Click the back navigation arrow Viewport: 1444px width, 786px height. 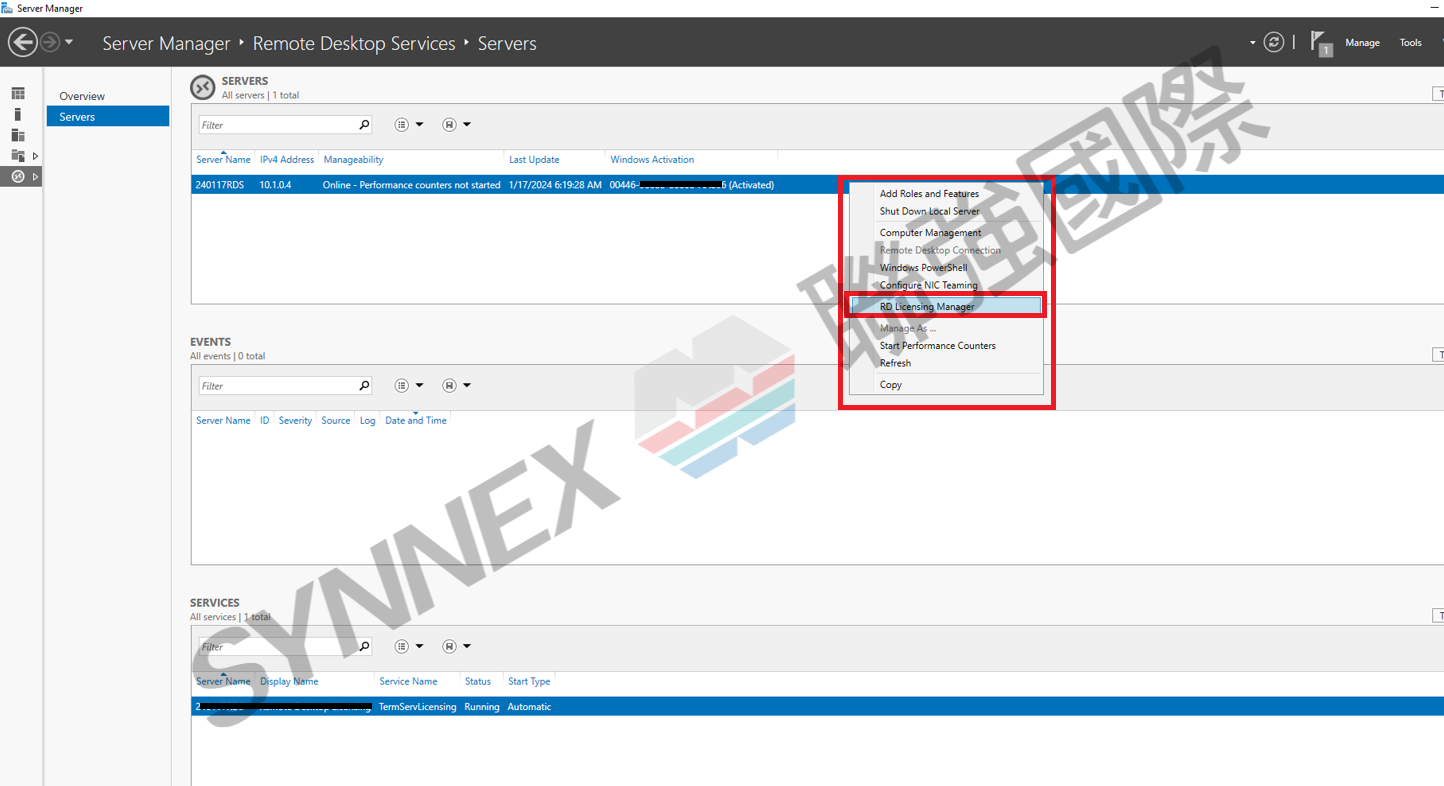22,42
